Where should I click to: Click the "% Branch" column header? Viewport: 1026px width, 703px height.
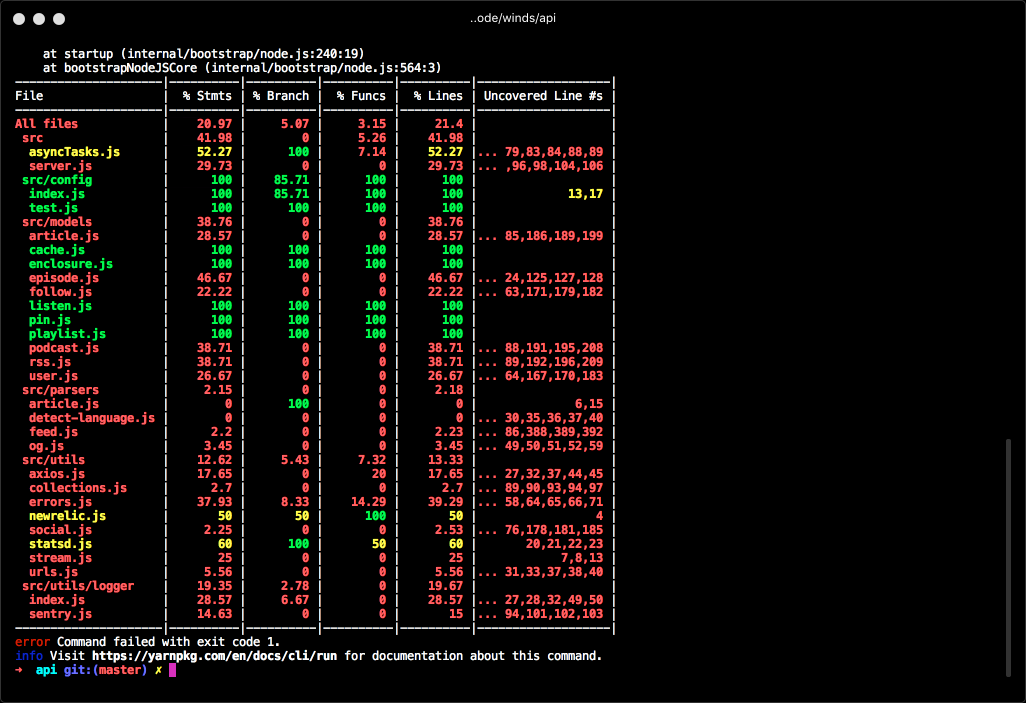click(280, 96)
